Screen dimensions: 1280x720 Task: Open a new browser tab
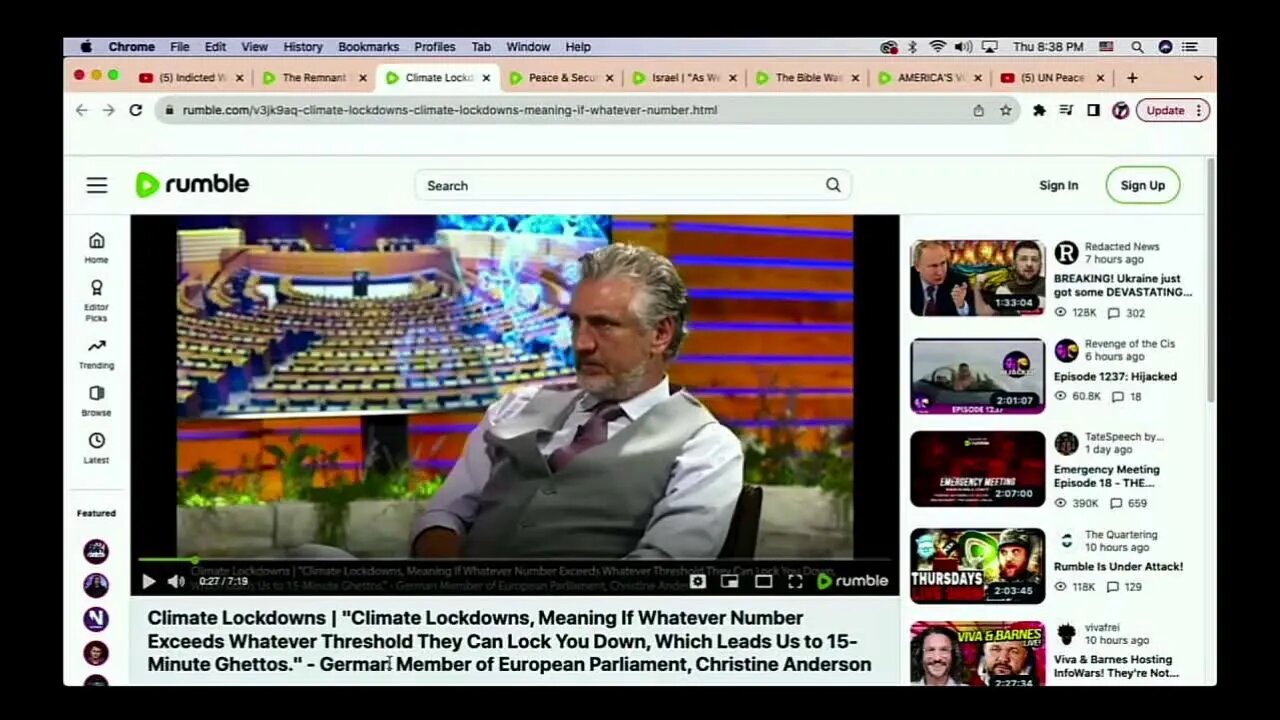[1132, 77]
